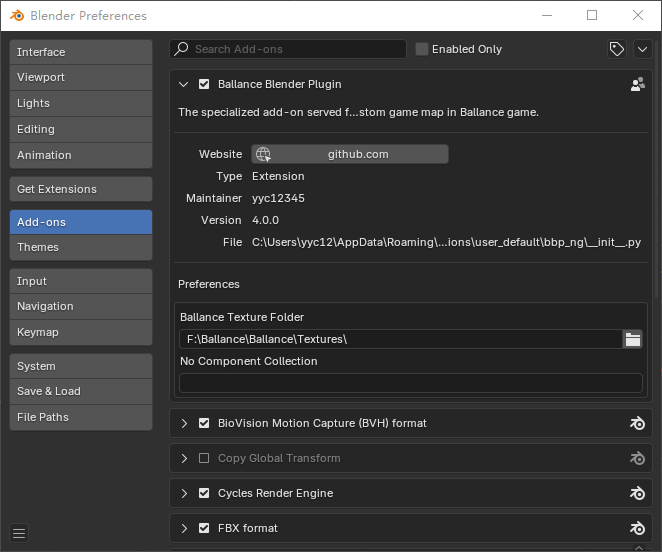This screenshot has height=552, width=662.
Task: Switch to the Themes section
Action: 81,247
